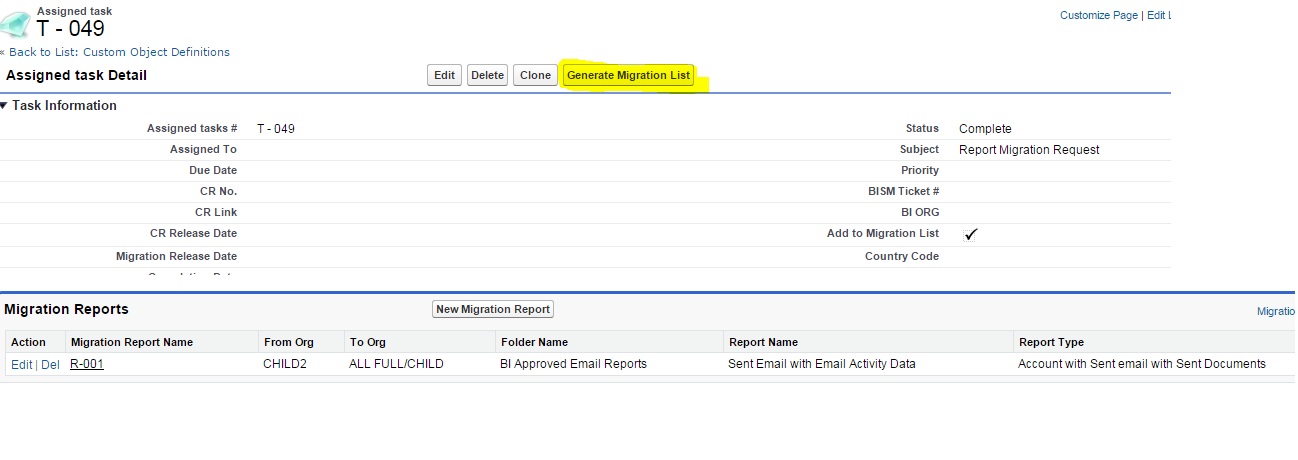Create a New Migration Report
This screenshot has width=1298, height=460.
click(x=493, y=309)
